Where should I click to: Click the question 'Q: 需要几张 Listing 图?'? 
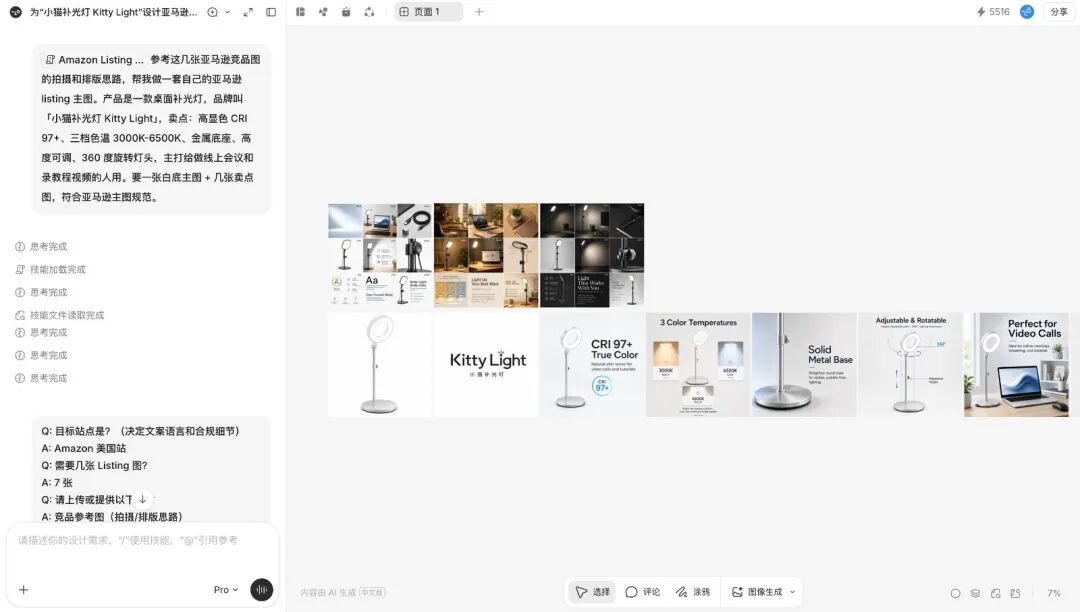coord(94,465)
